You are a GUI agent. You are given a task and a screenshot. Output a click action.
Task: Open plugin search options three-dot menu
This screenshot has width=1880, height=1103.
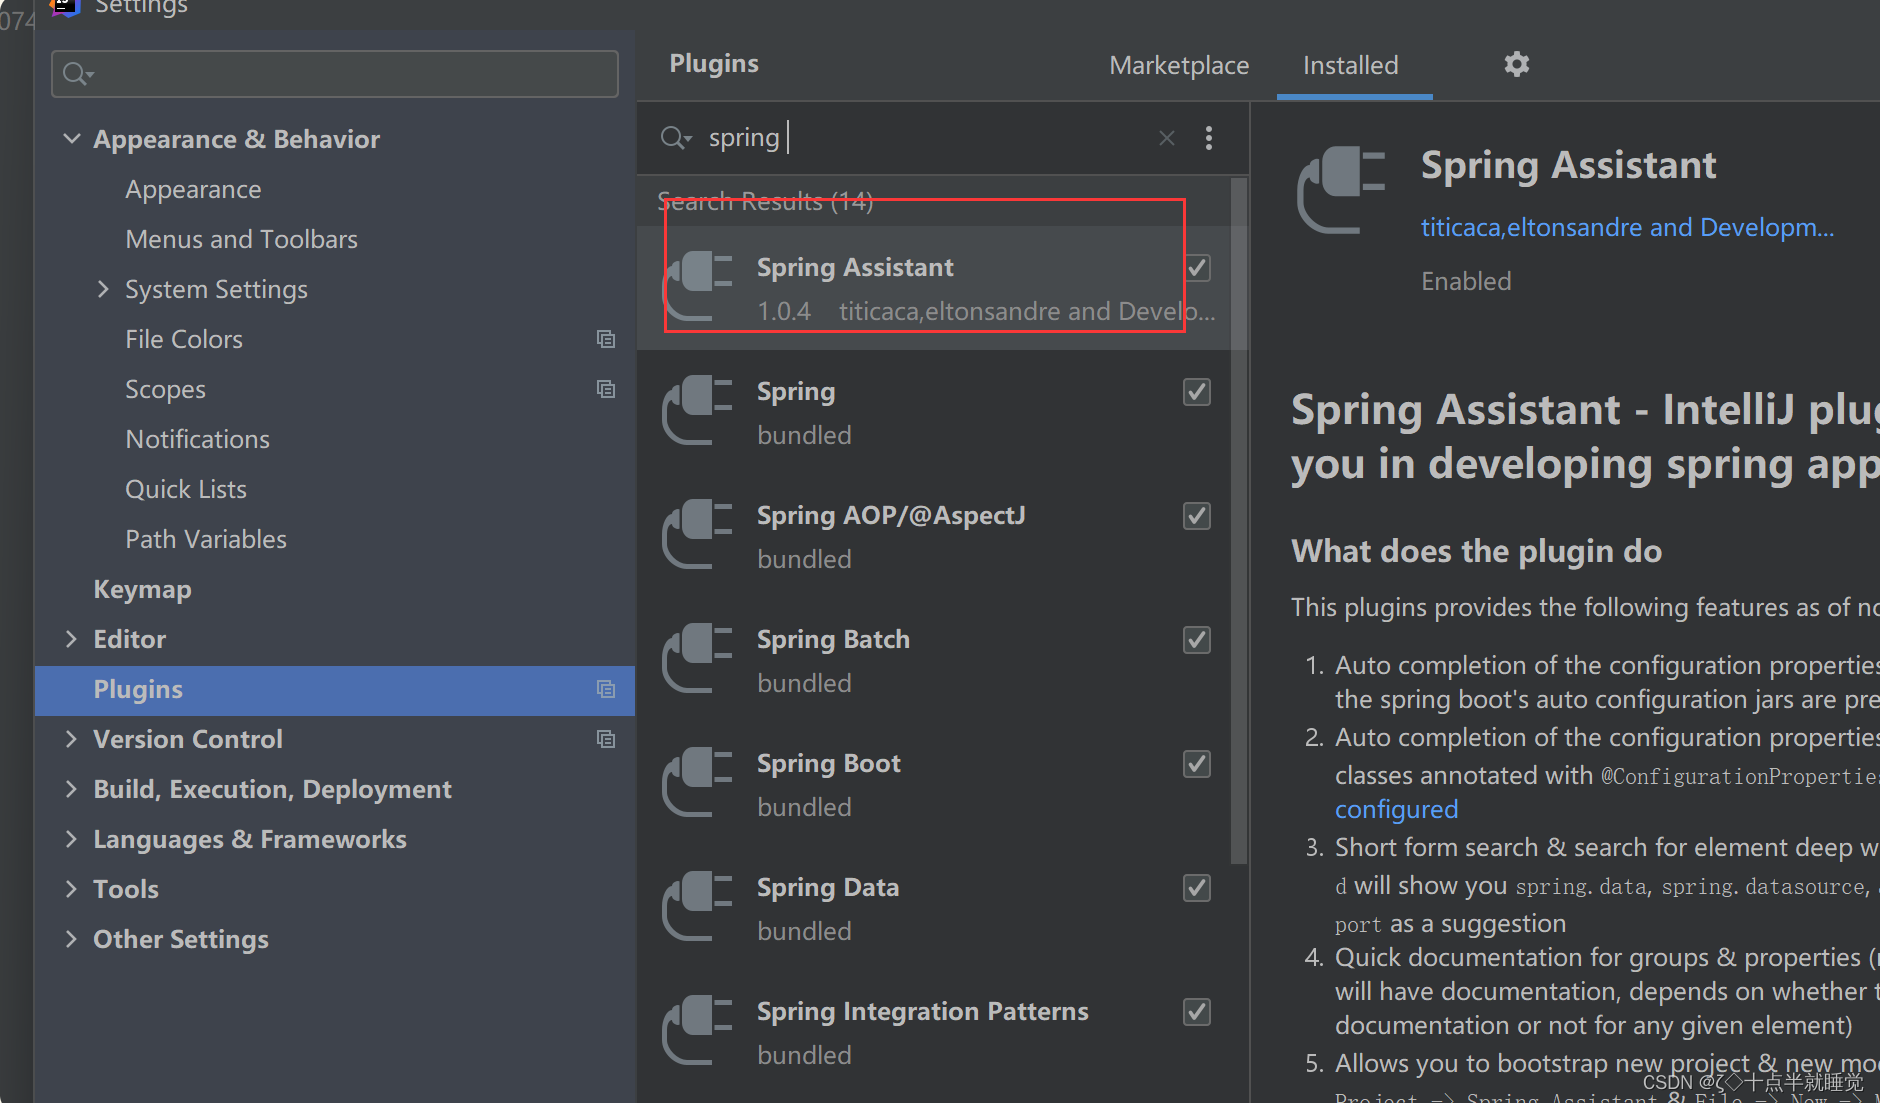[x=1209, y=138]
